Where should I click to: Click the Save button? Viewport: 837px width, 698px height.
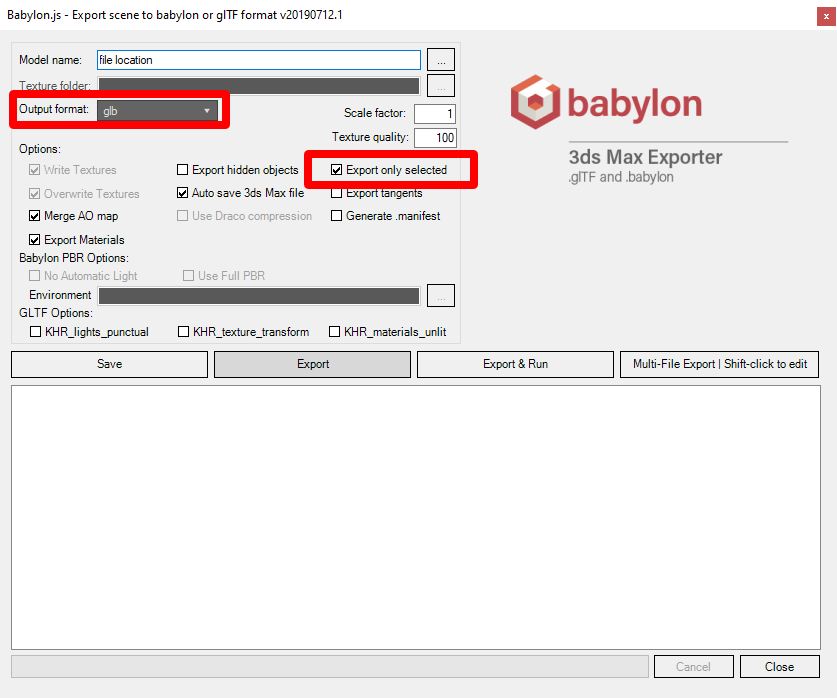109,364
